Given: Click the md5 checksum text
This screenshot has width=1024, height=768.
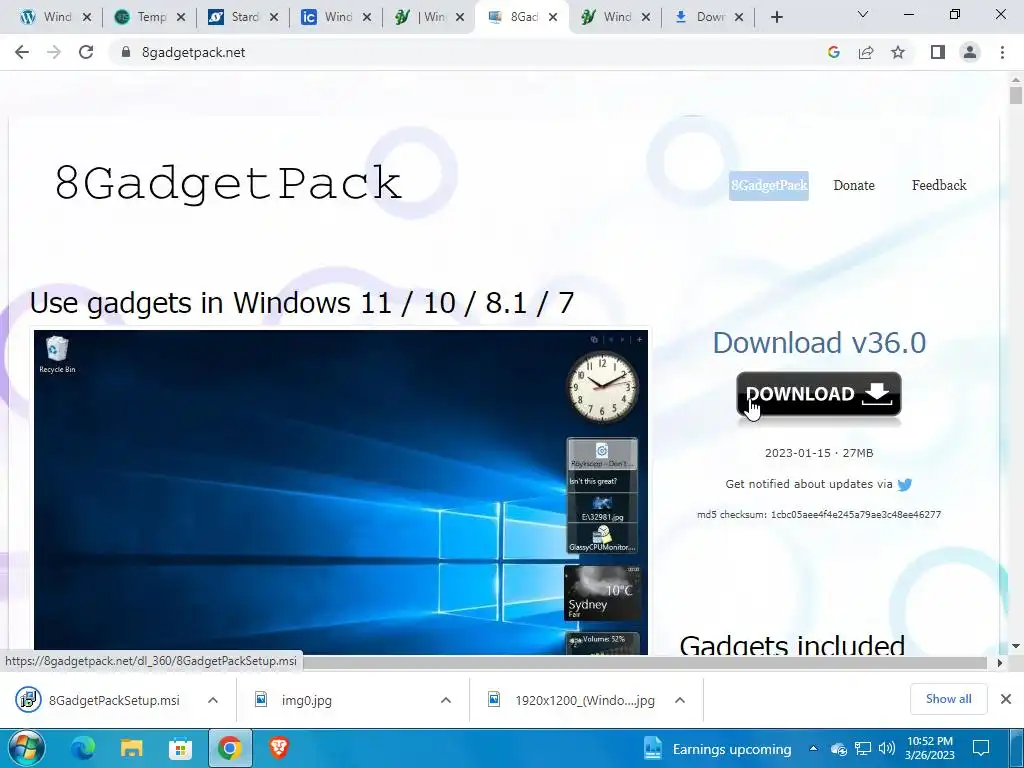Looking at the screenshot, I should coord(819,515).
